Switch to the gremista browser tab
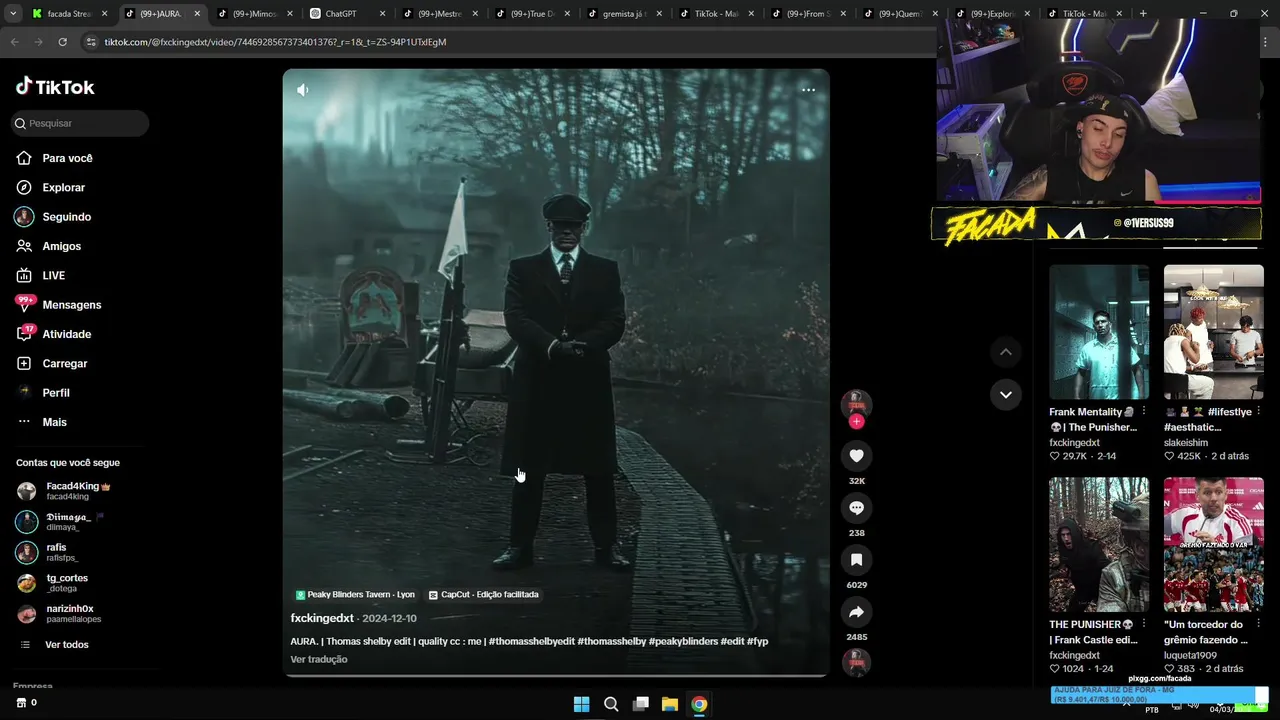This screenshot has height=720, width=1280. [x=623, y=14]
